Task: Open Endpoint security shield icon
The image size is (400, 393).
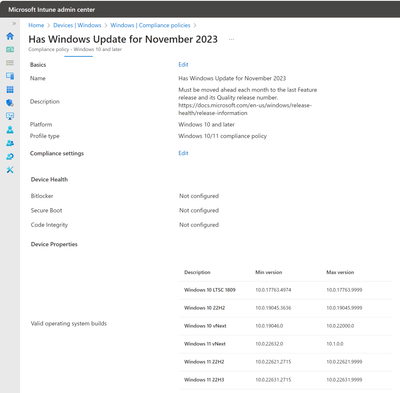Action: (10, 103)
